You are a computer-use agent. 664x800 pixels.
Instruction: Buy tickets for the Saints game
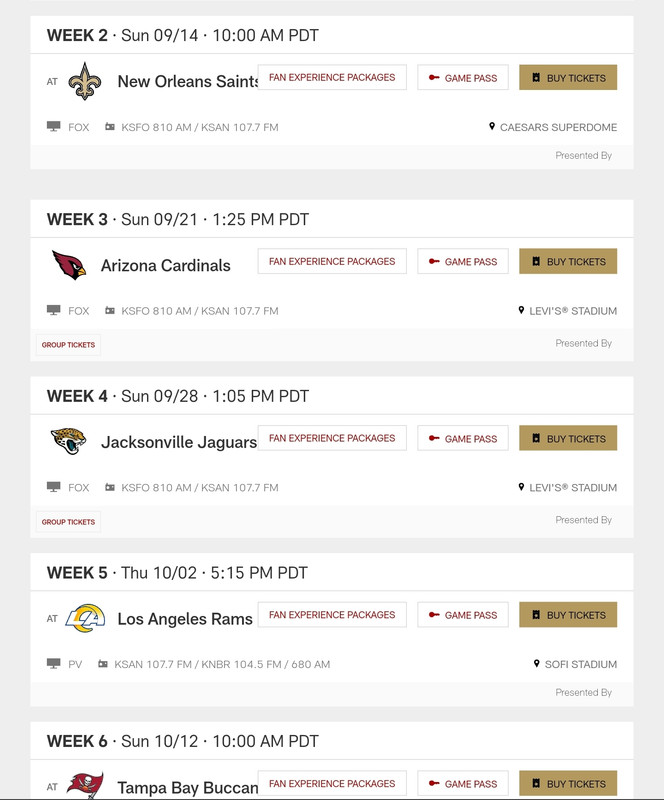click(568, 78)
